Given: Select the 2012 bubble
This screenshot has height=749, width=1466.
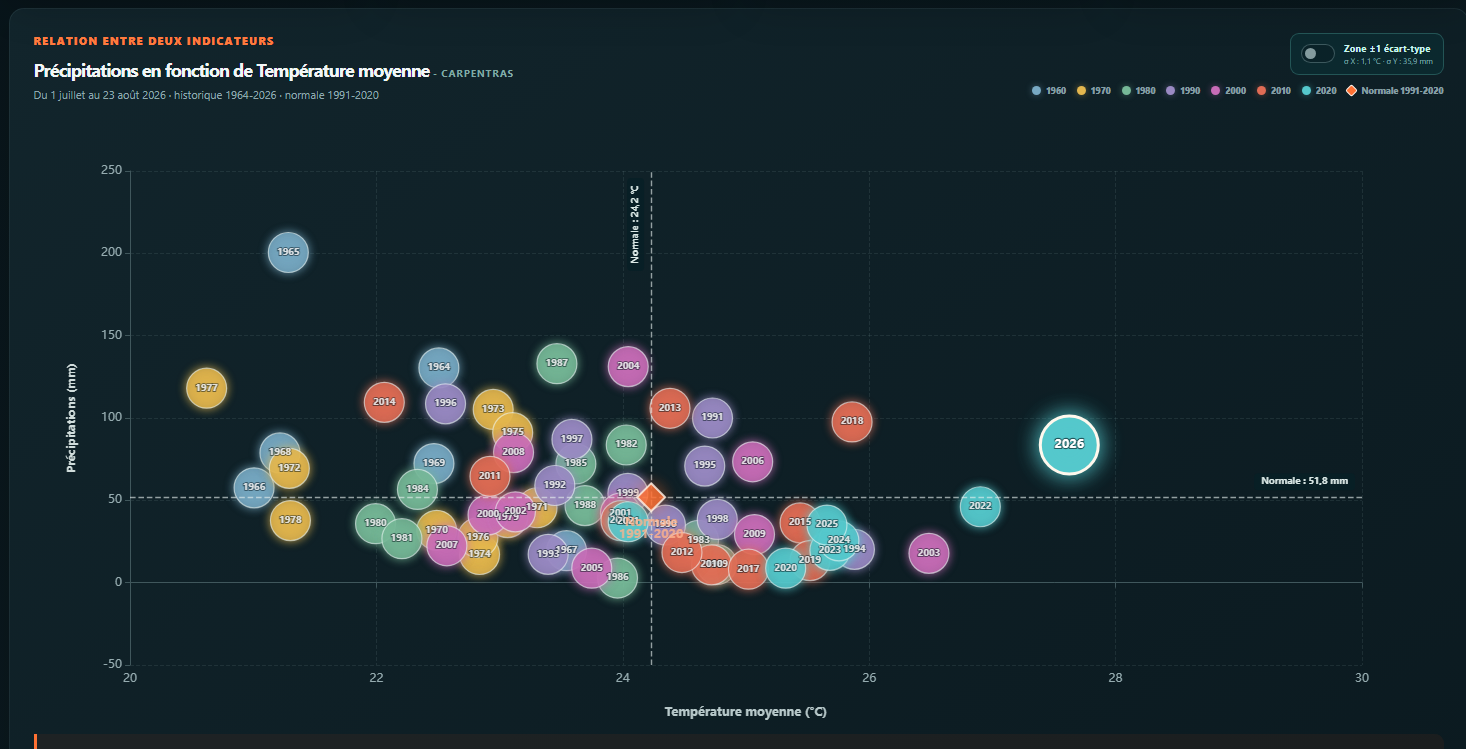Looking at the screenshot, I should pos(682,552).
